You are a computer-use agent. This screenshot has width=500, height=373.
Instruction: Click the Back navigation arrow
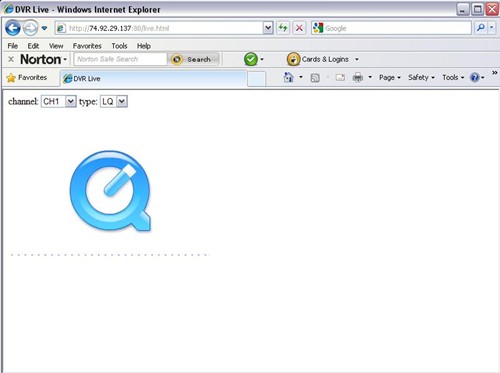point(13,28)
